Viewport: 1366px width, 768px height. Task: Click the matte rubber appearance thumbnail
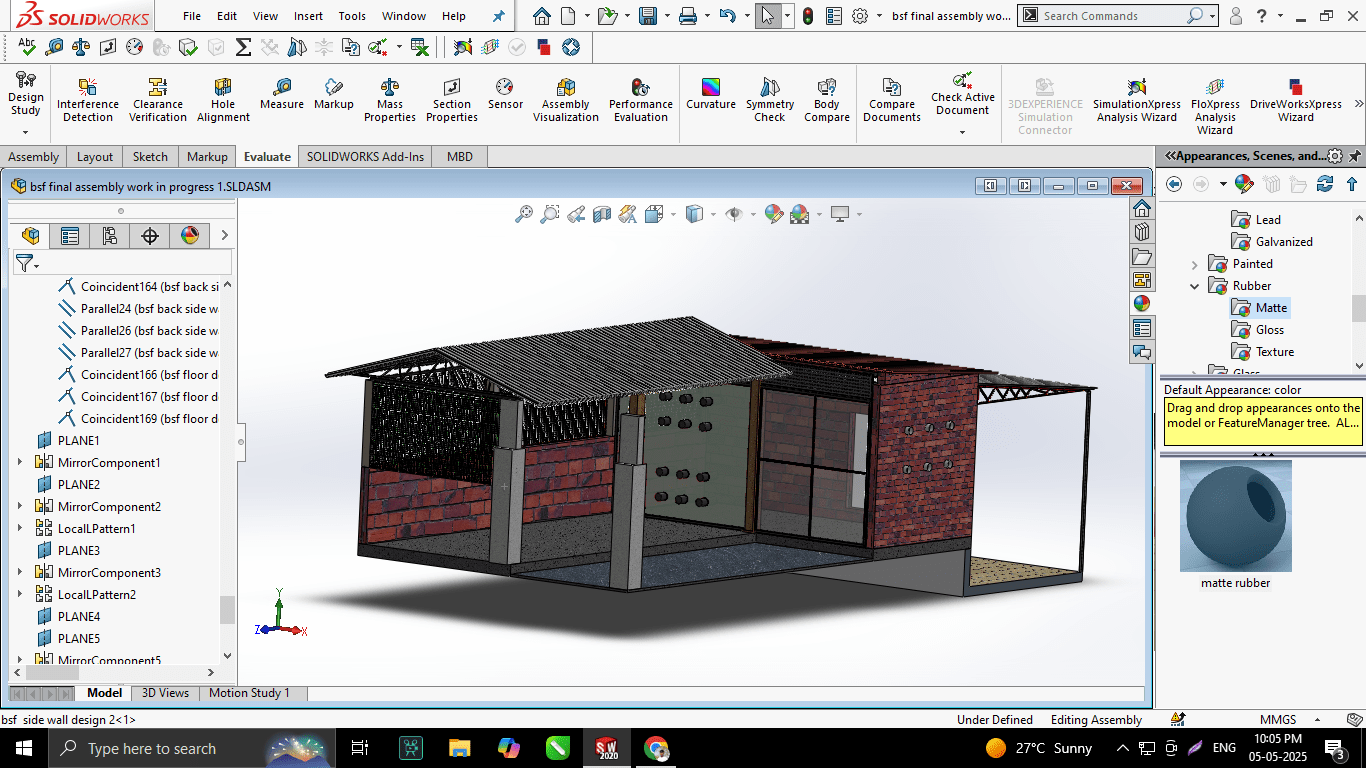coord(1236,516)
